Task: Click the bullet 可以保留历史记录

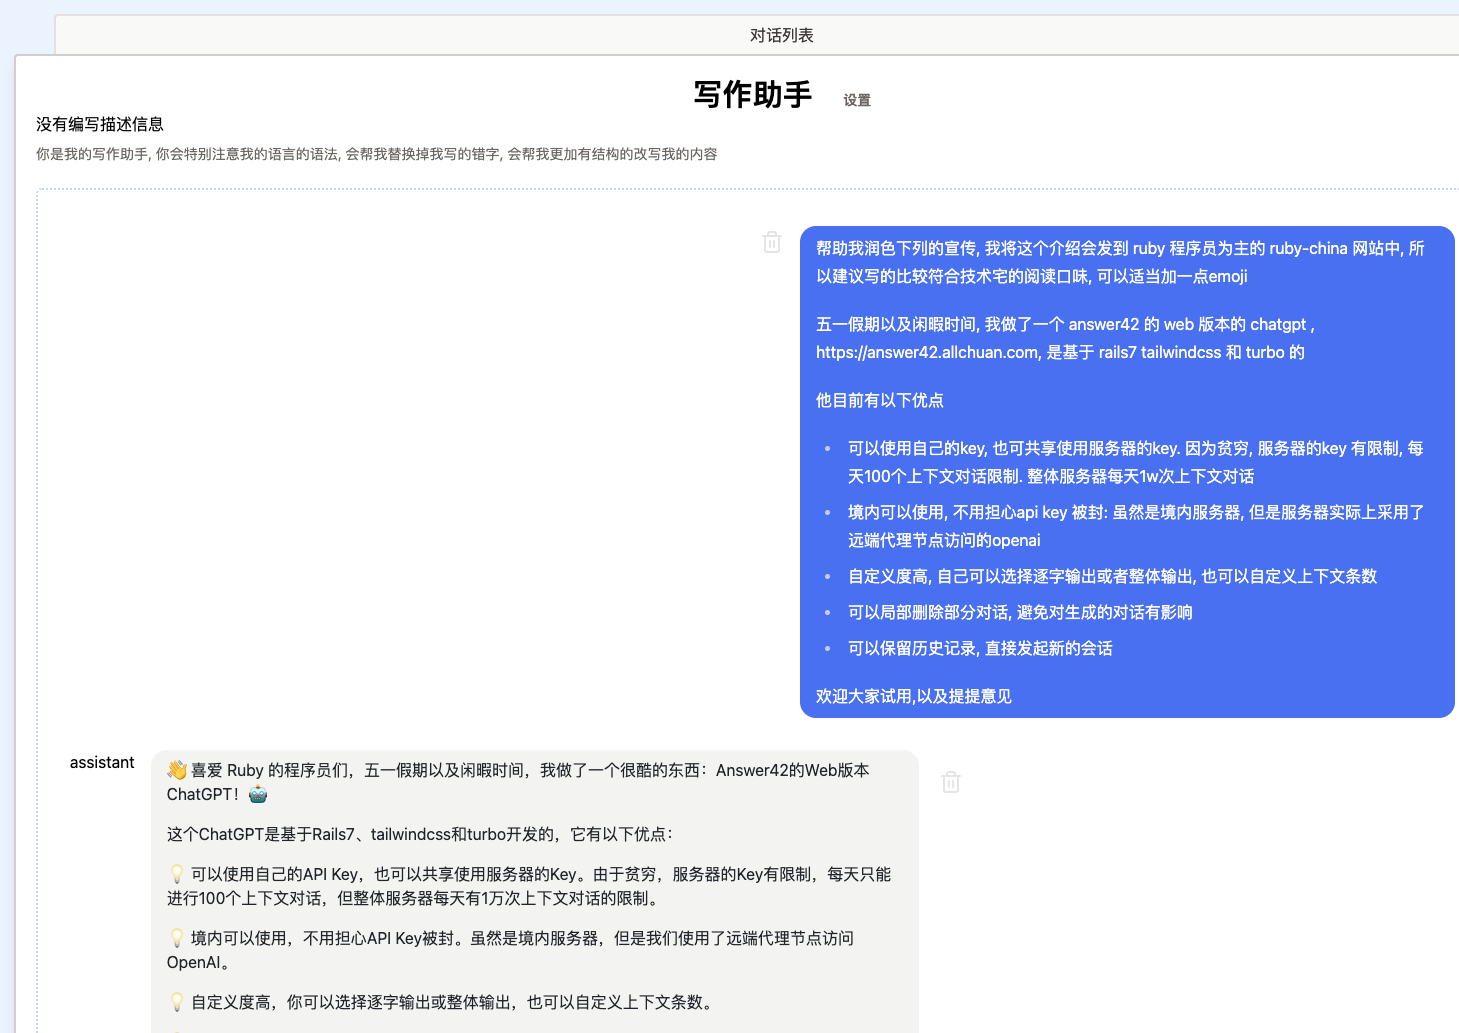Action: [x=980, y=648]
